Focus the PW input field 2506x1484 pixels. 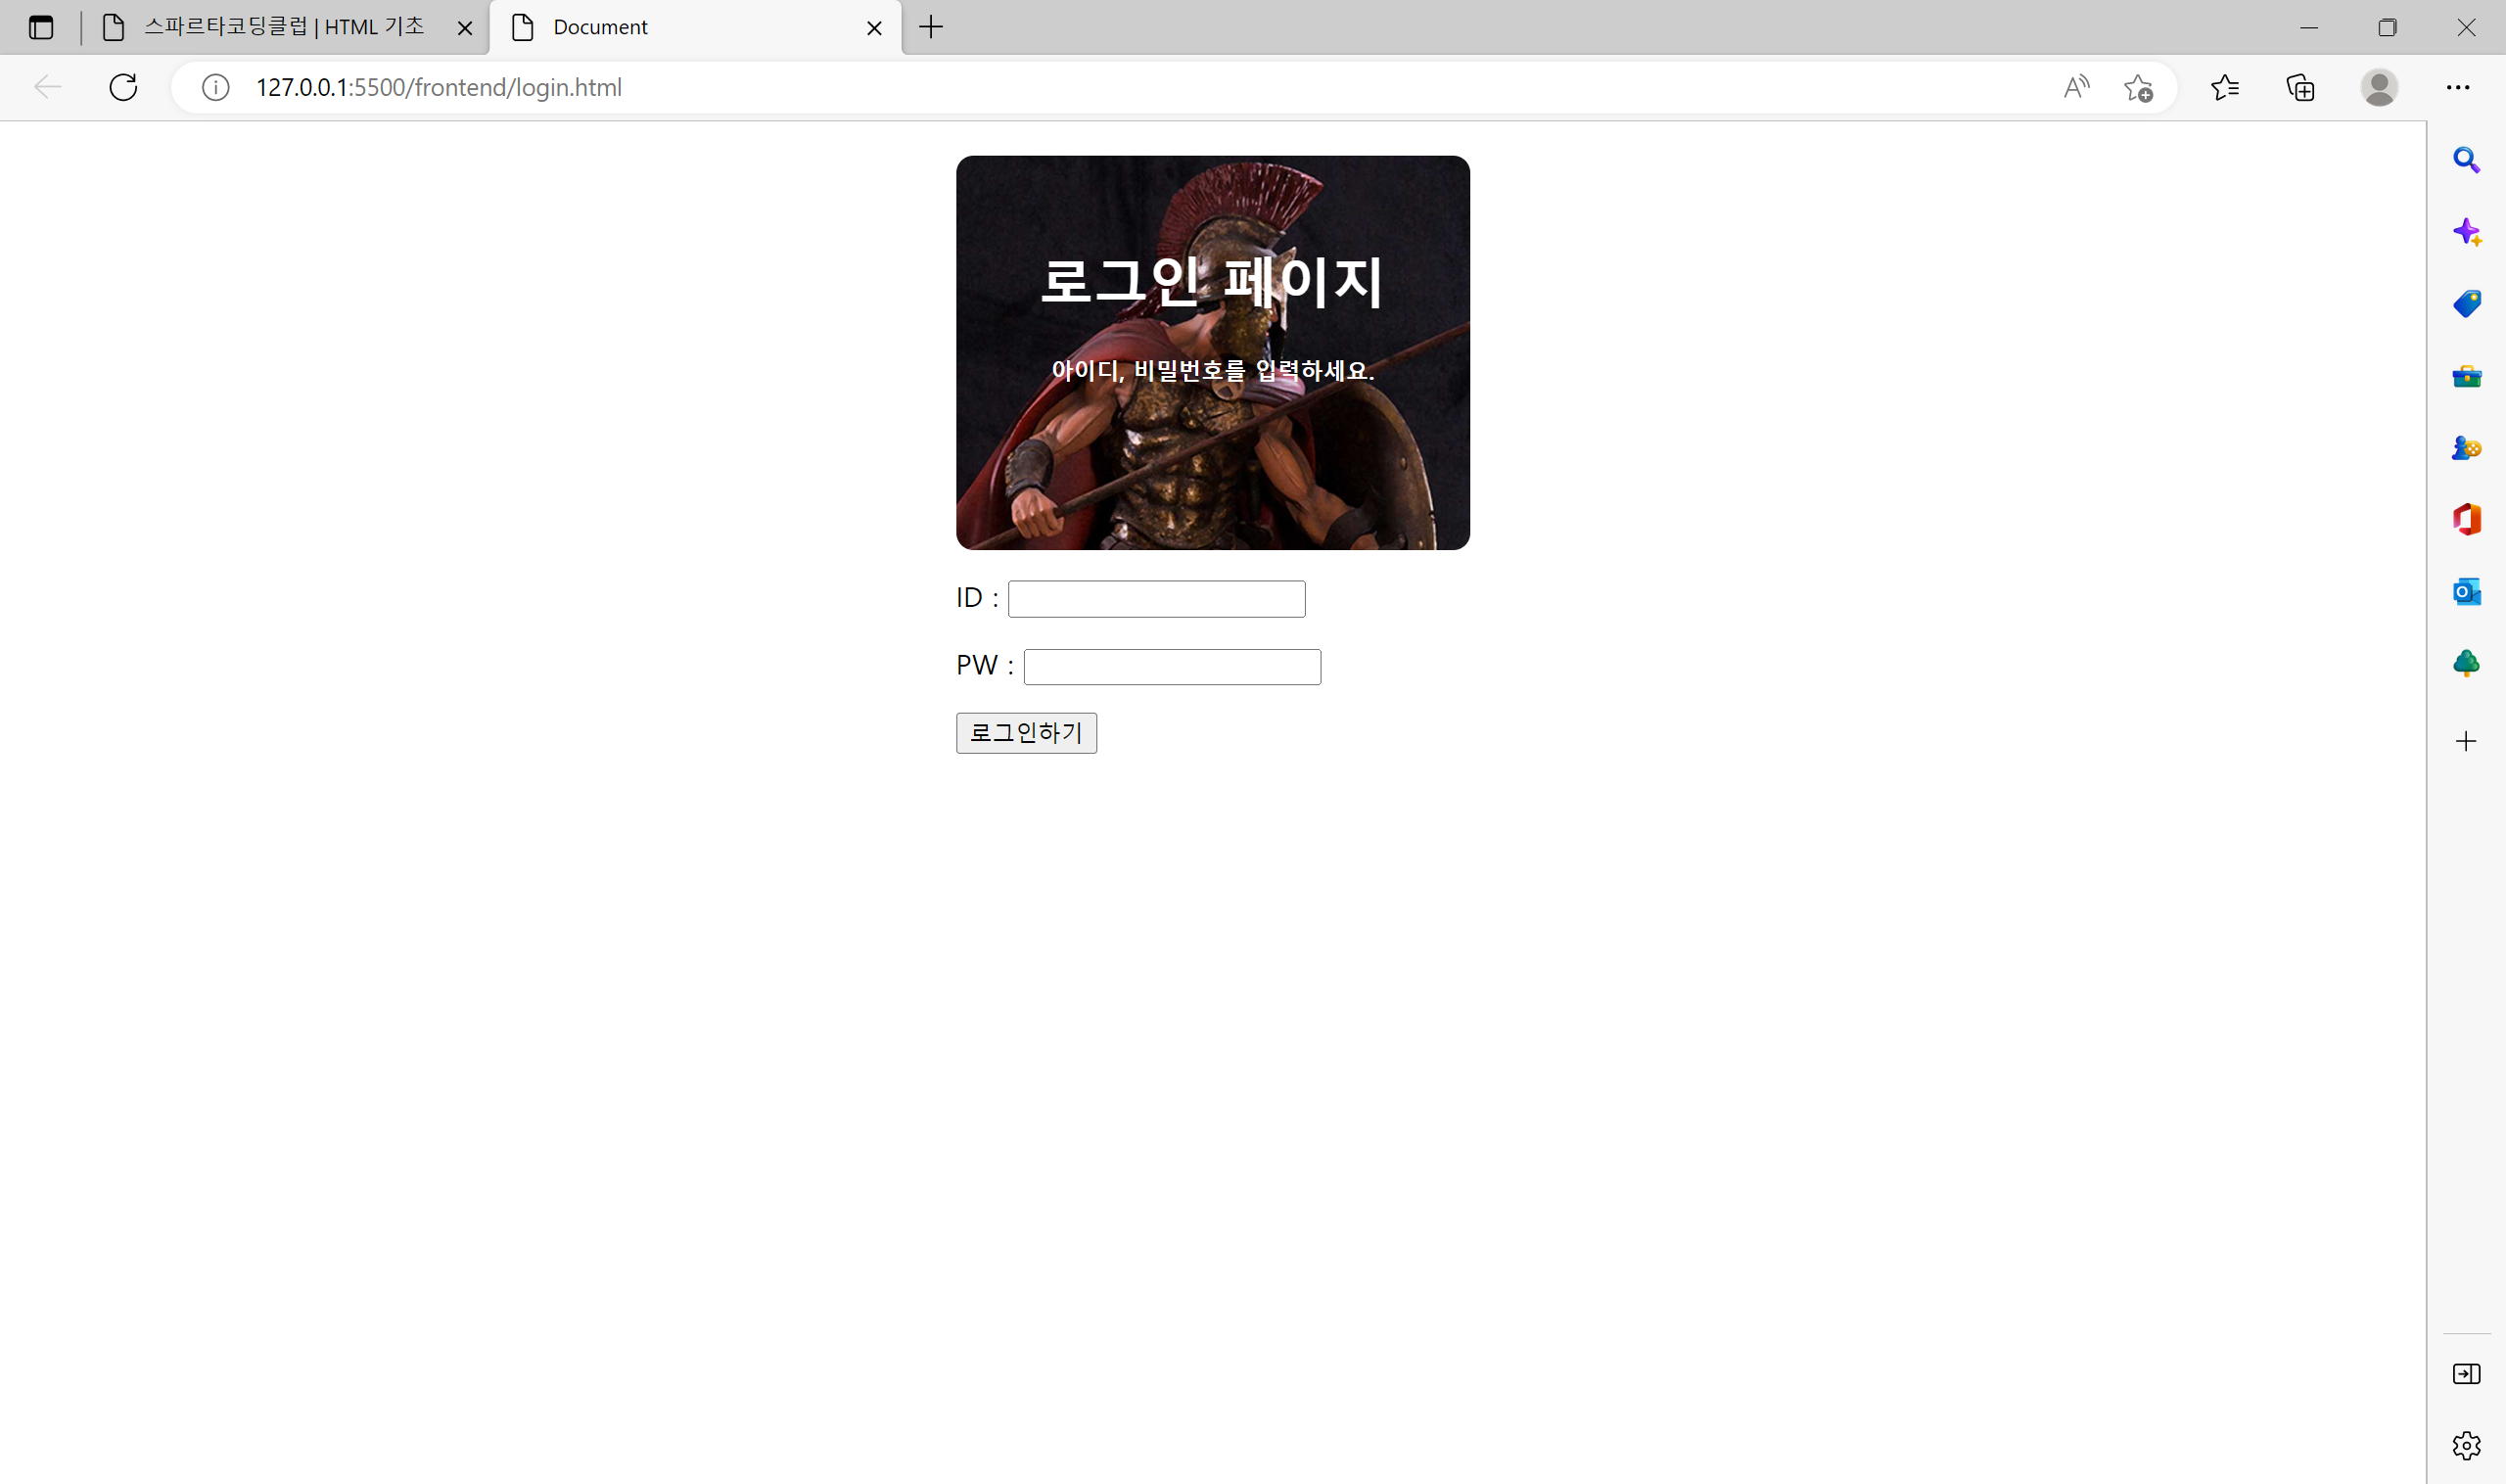tap(1172, 667)
